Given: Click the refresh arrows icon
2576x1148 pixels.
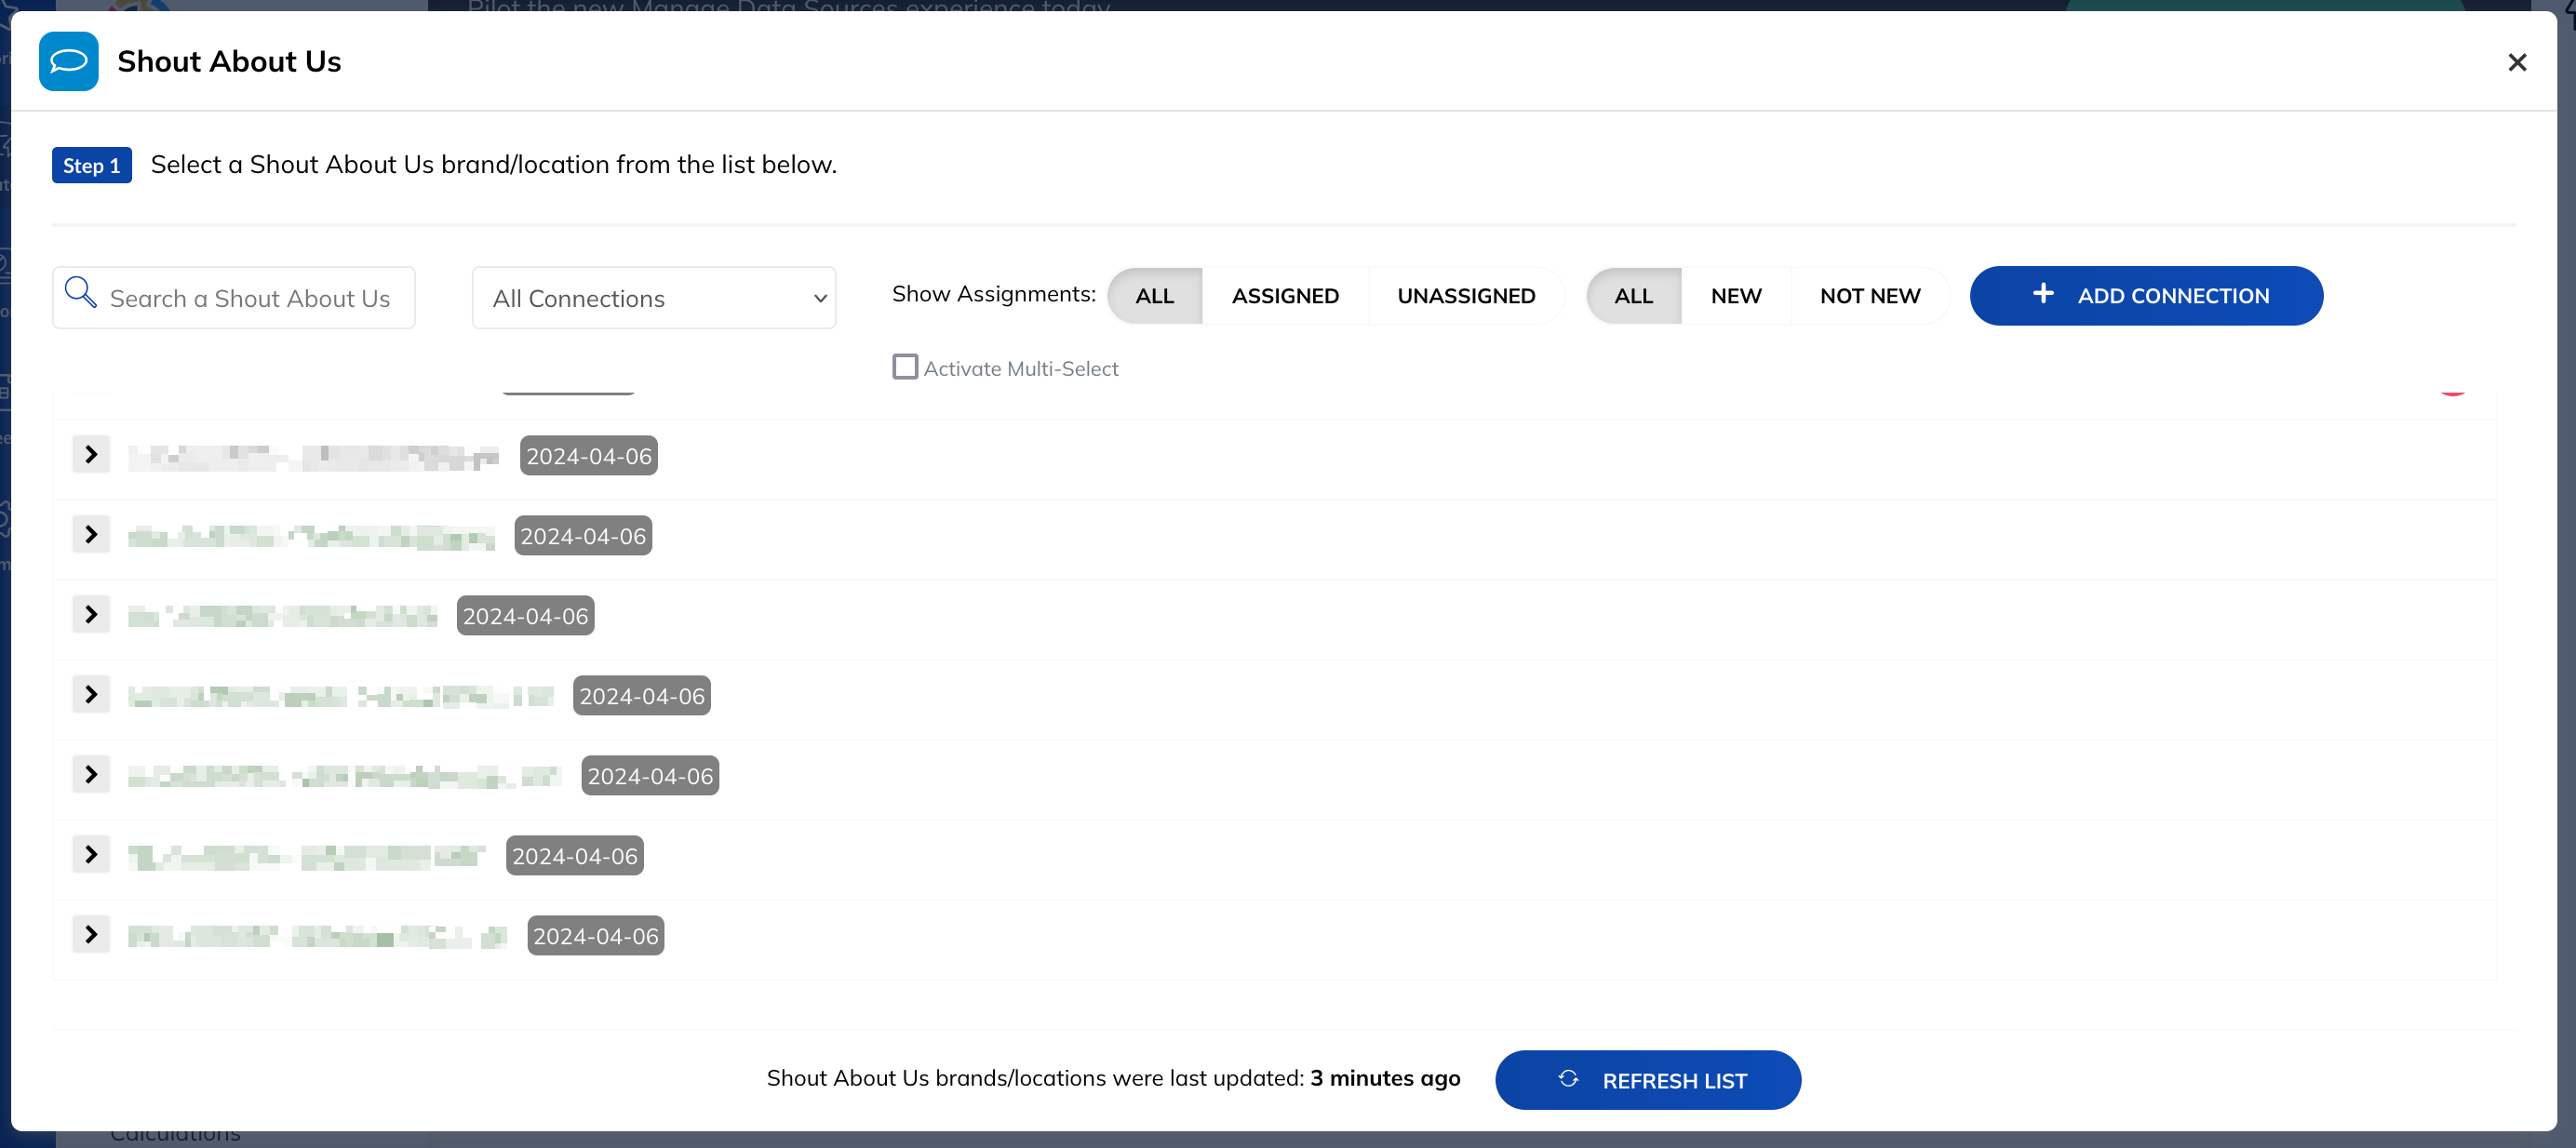Looking at the screenshot, I should pos(1568,1079).
